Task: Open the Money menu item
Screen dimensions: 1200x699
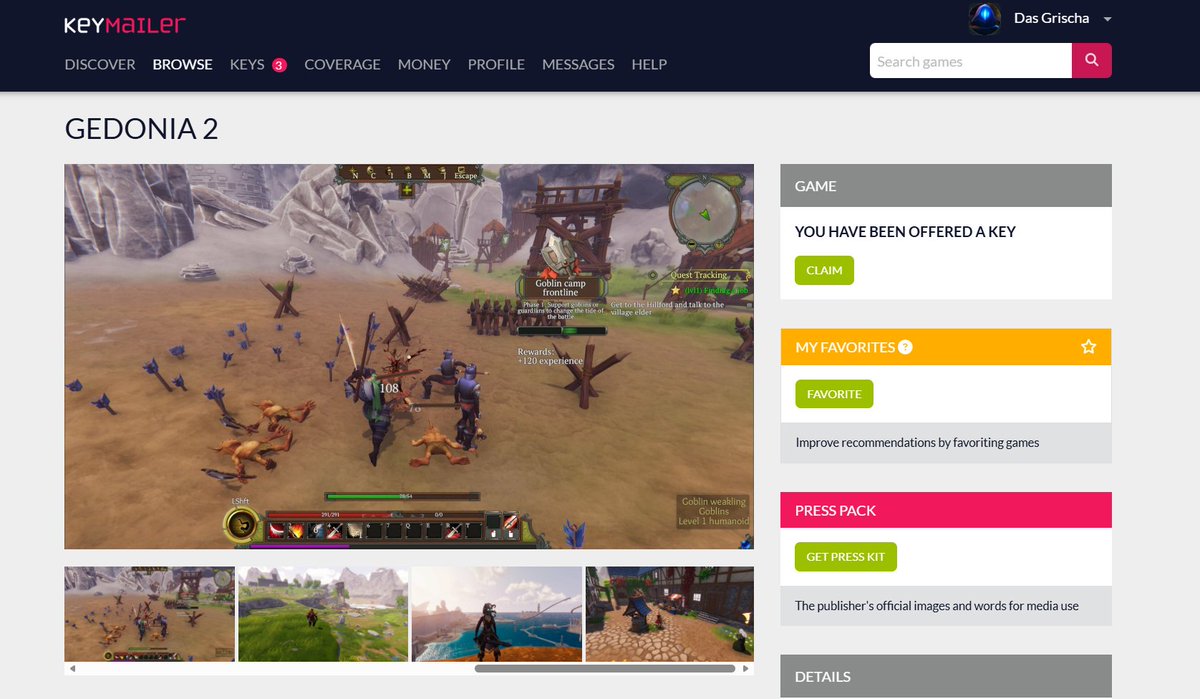Action: (x=424, y=64)
